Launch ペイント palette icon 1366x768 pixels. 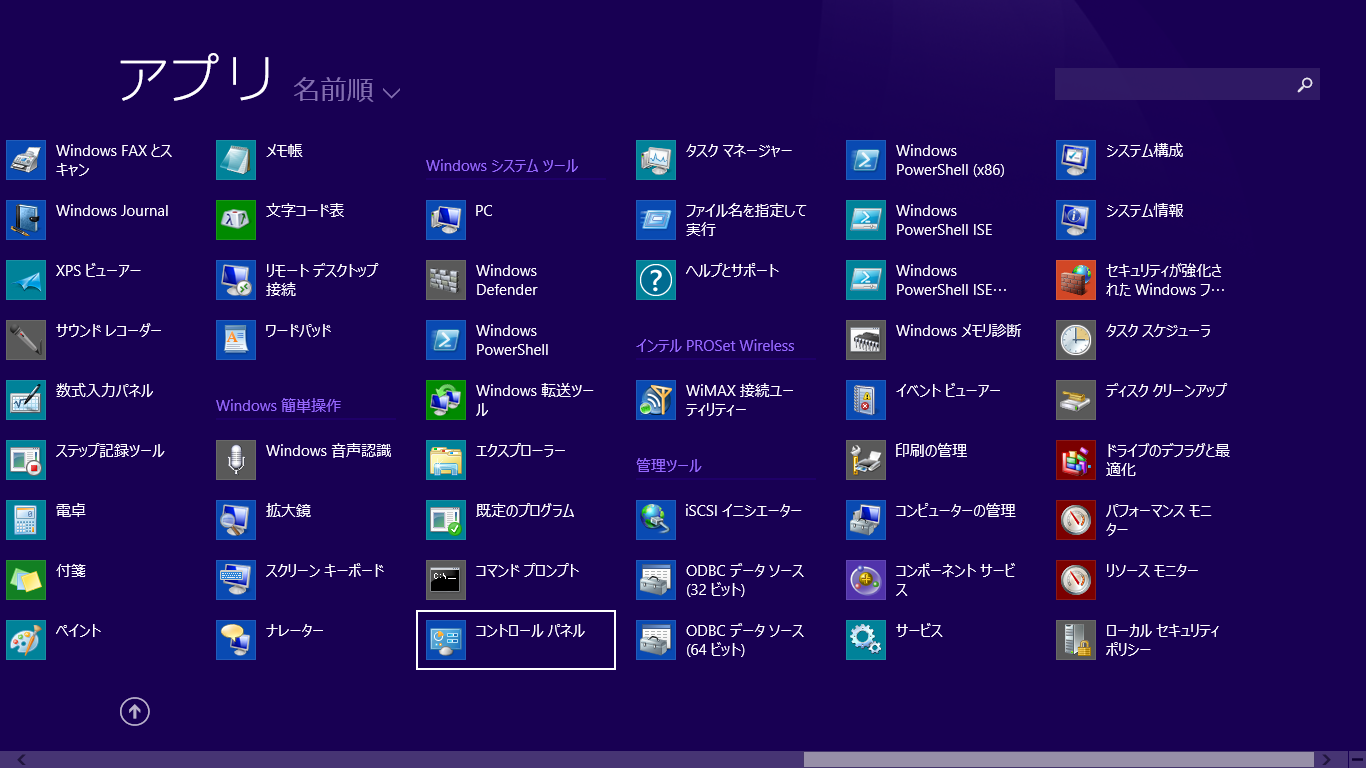26,640
